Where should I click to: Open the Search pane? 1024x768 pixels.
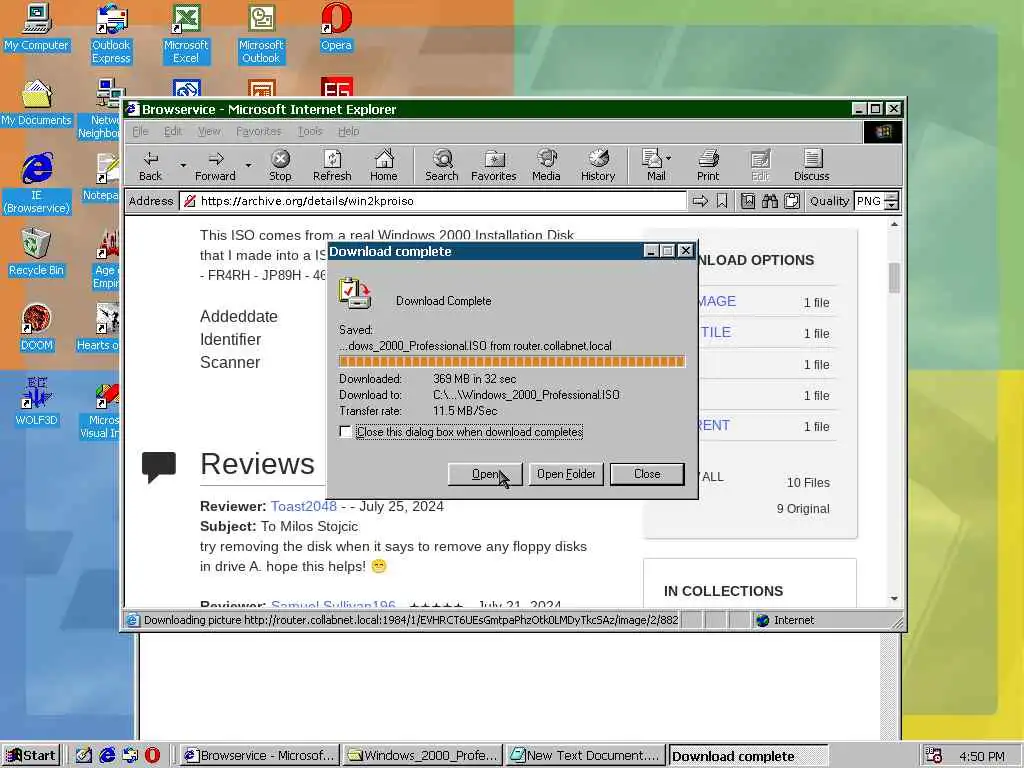(441, 165)
